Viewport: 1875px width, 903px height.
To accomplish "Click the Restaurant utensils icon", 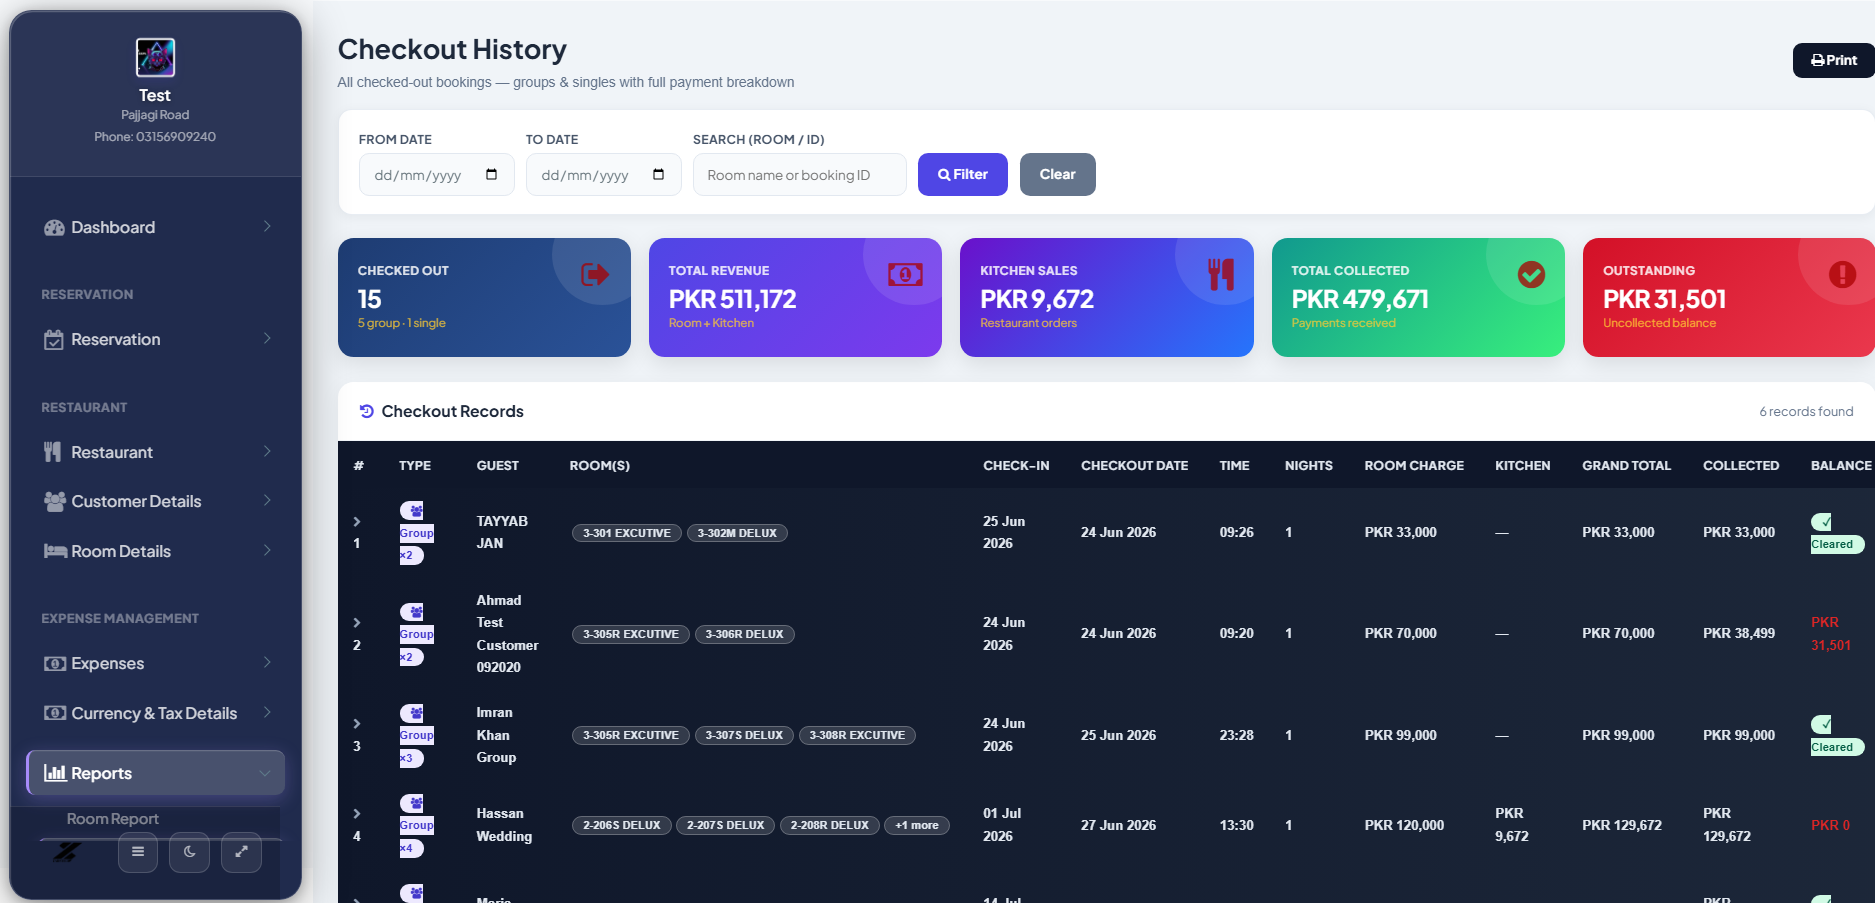I will coord(53,452).
